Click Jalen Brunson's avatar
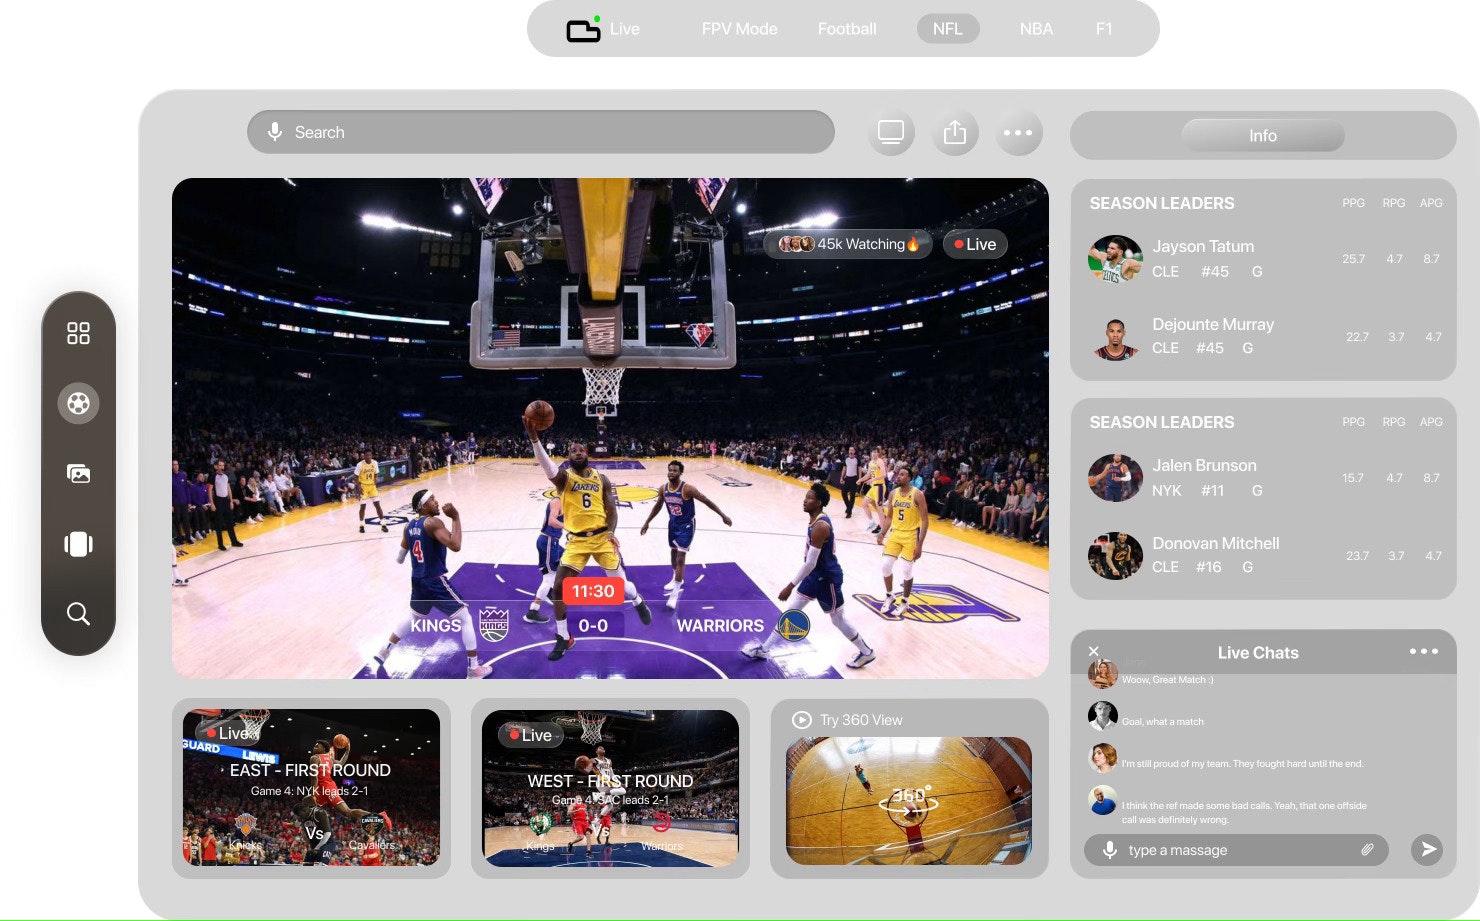 click(1115, 478)
